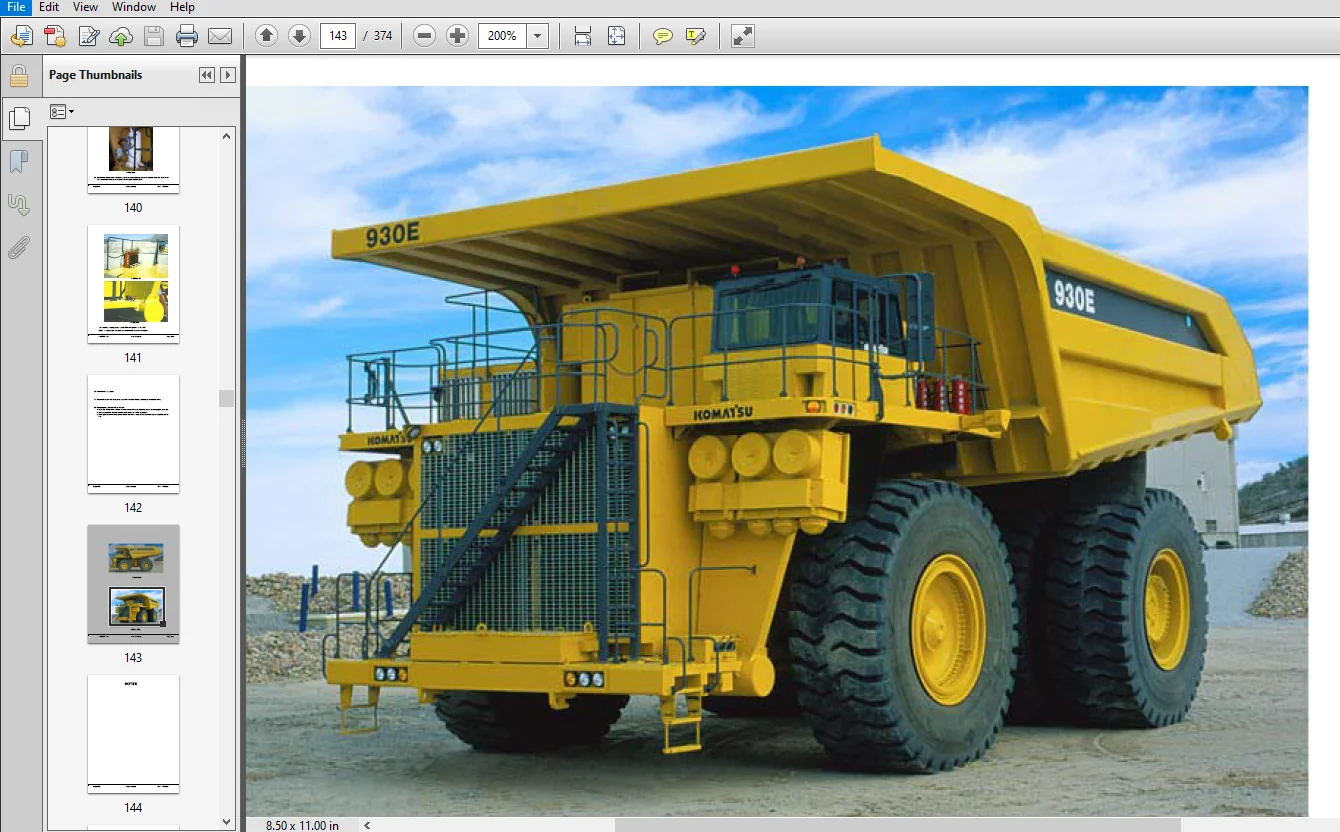Click the security padlock icon
Screen dimensions: 1340x832
pos(18,76)
